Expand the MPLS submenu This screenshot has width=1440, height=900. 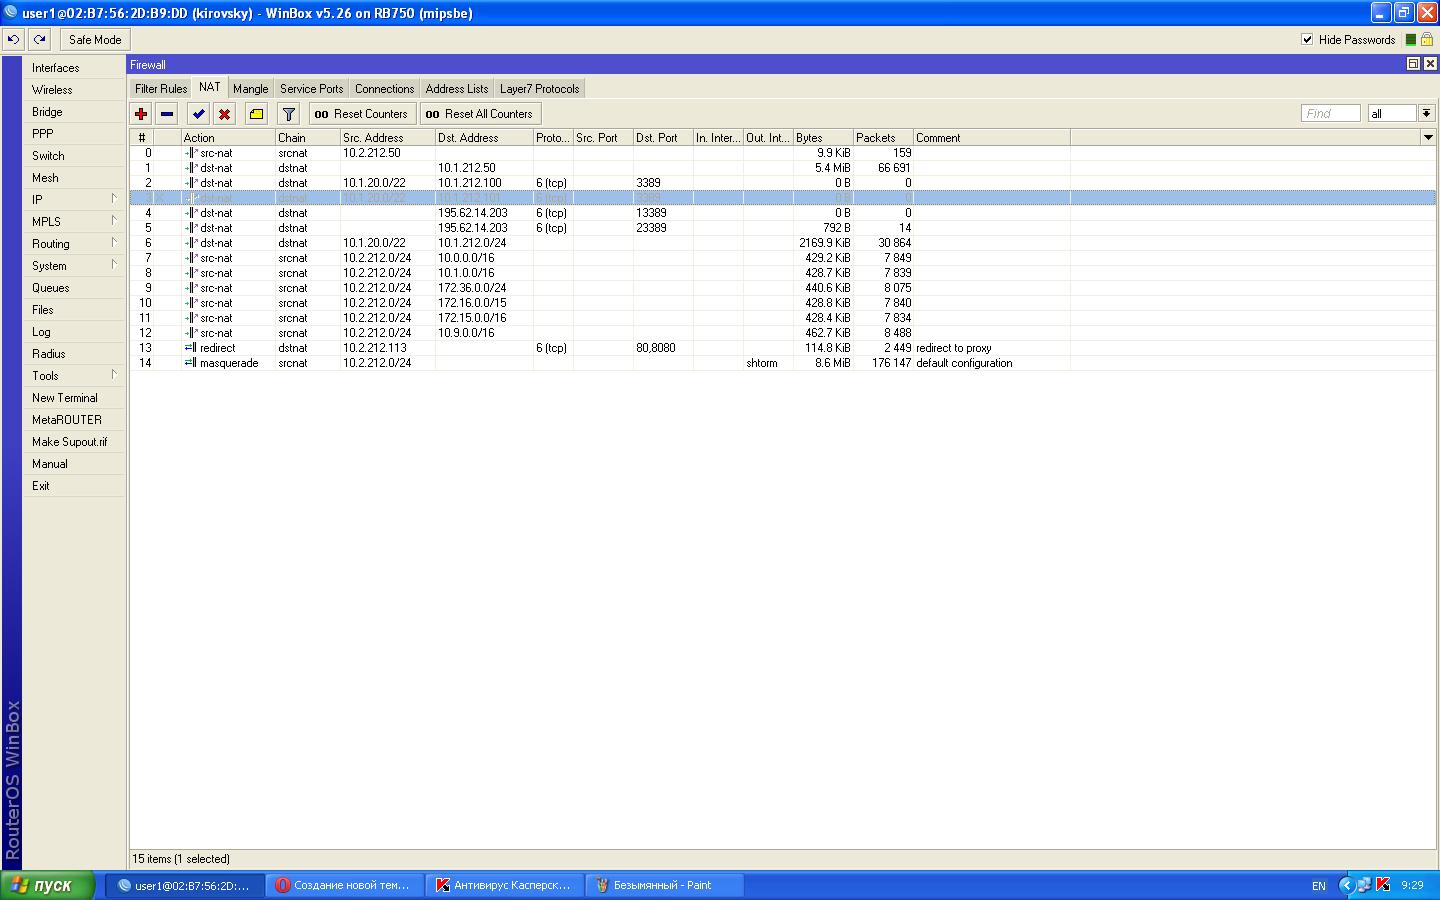click(x=75, y=222)
